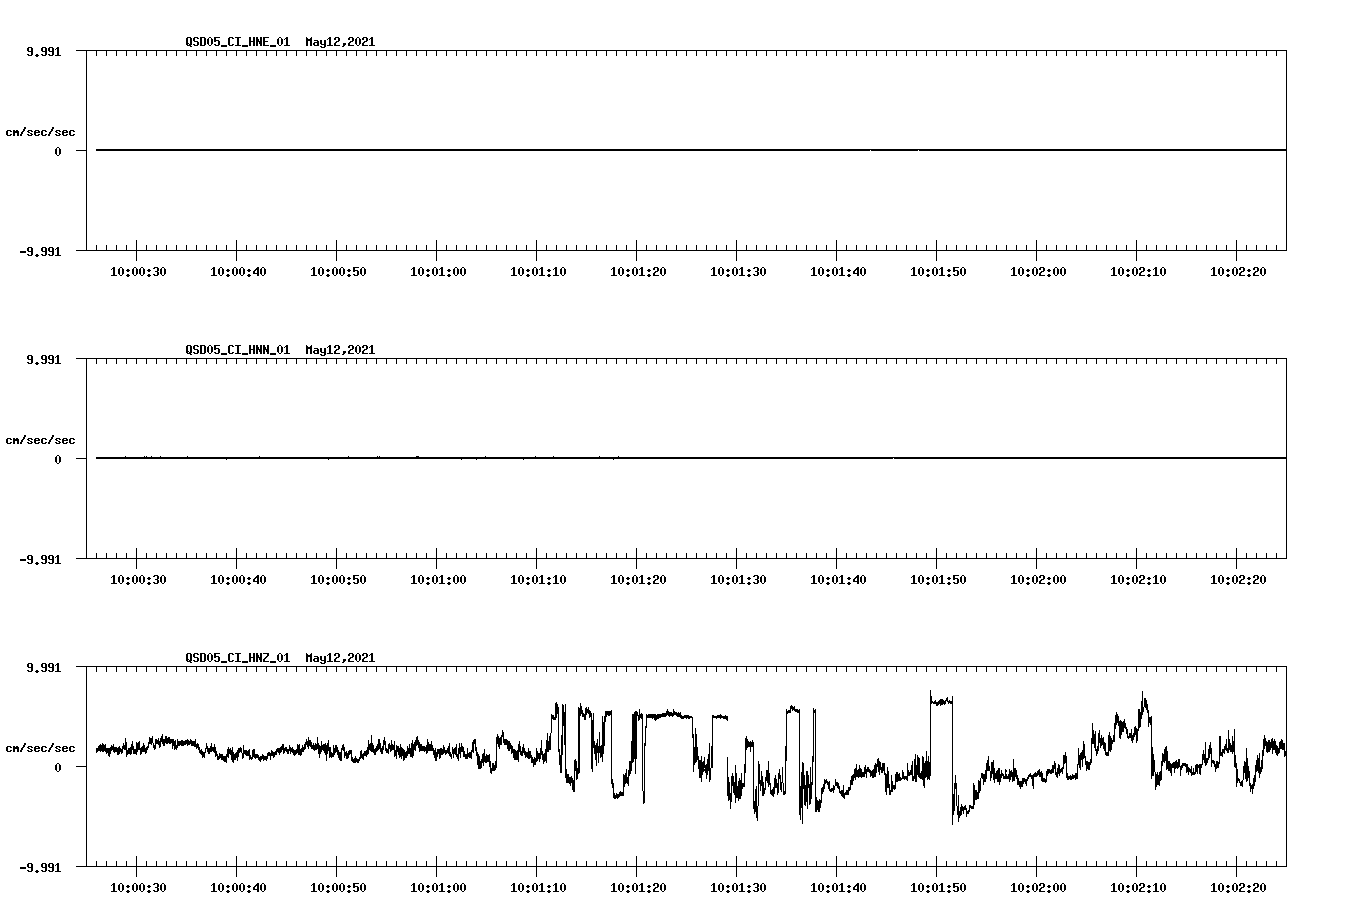The height and width of the screenshot is (924, 1358).
Task: Pick 10:02:20 time label under HNZ plot
Action: click(1238, 888)
